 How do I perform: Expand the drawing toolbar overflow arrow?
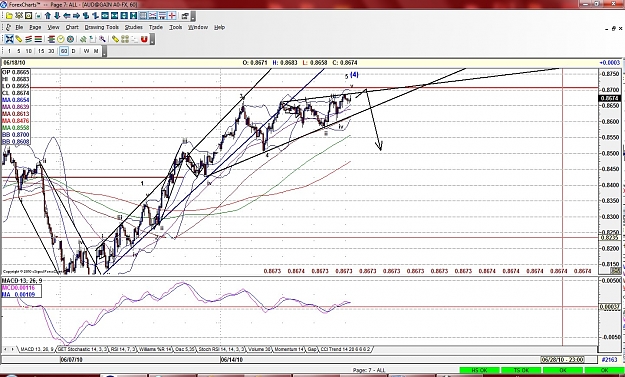(152, 39)
